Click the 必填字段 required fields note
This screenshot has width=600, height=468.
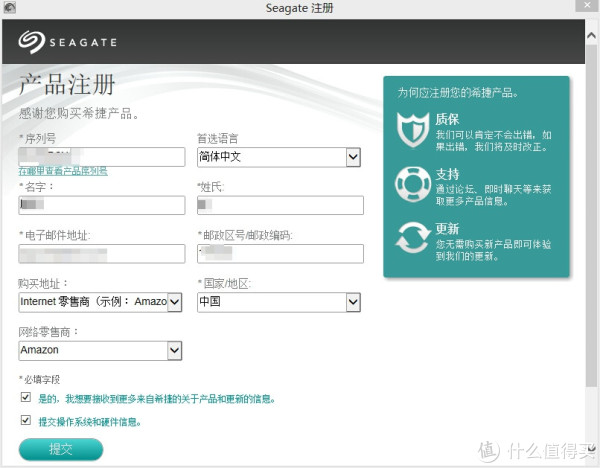39,379
